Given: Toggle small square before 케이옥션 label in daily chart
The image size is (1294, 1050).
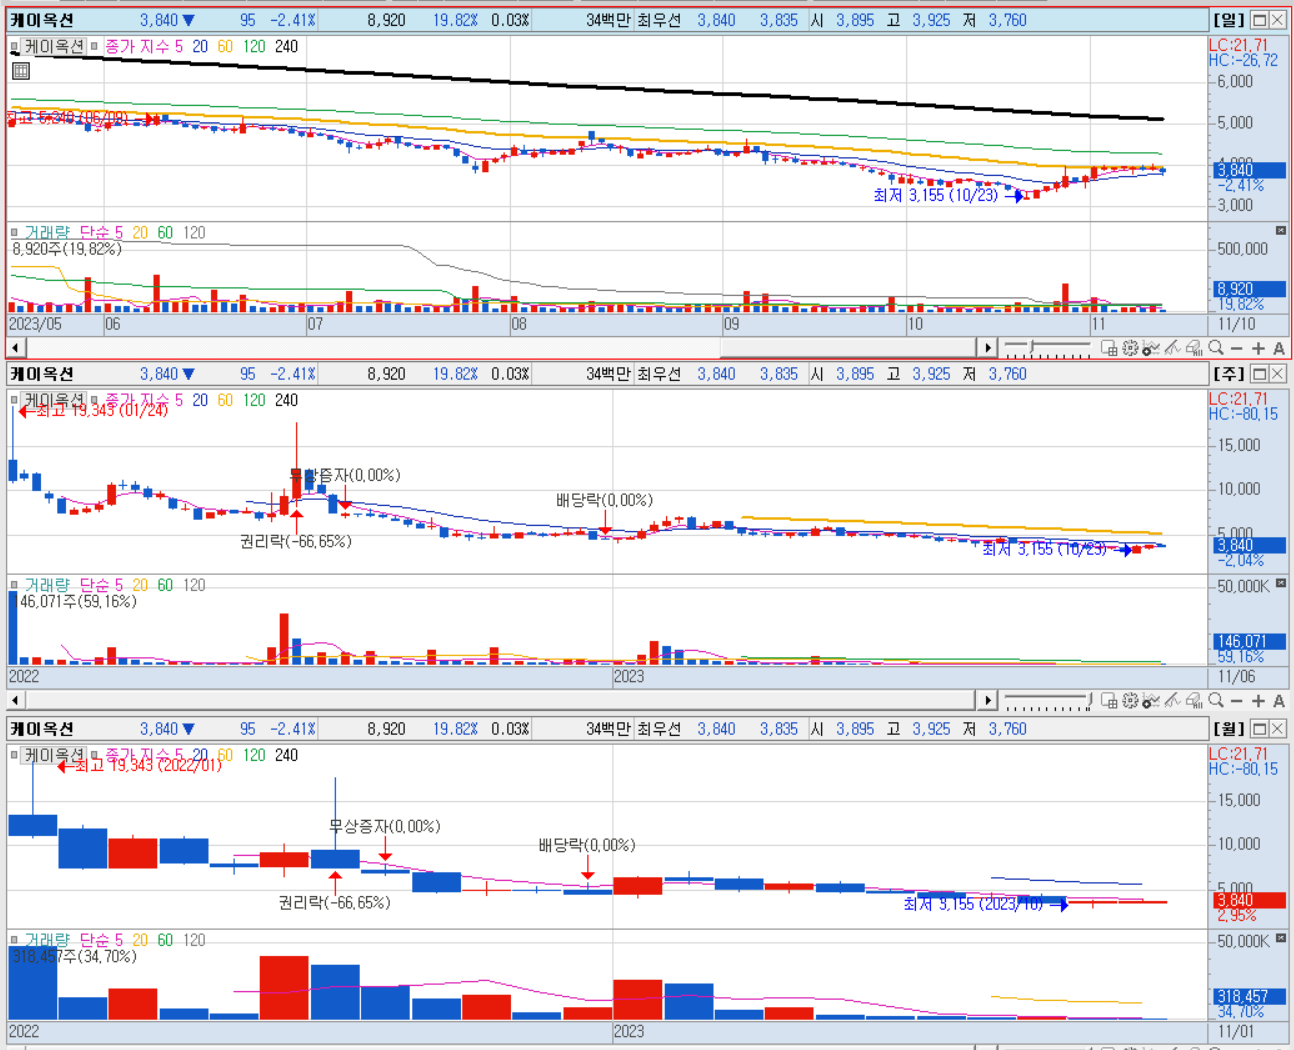Looking at the screenshot, I should click(14, 46).
